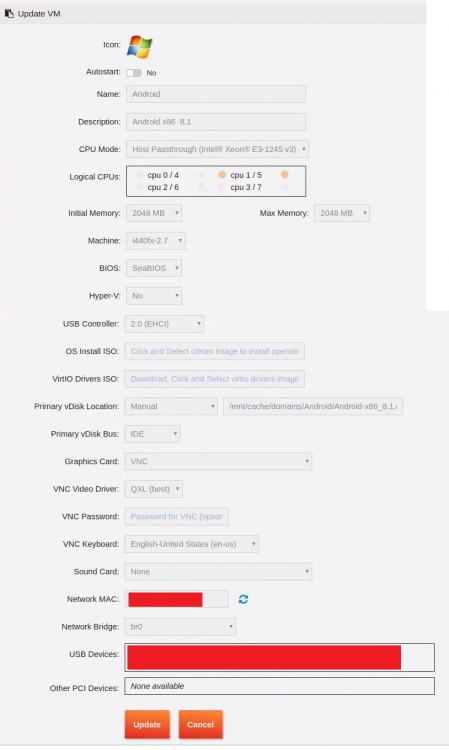Check the cpu 2 checkbox
449x750 pixels.
point(139,187)
